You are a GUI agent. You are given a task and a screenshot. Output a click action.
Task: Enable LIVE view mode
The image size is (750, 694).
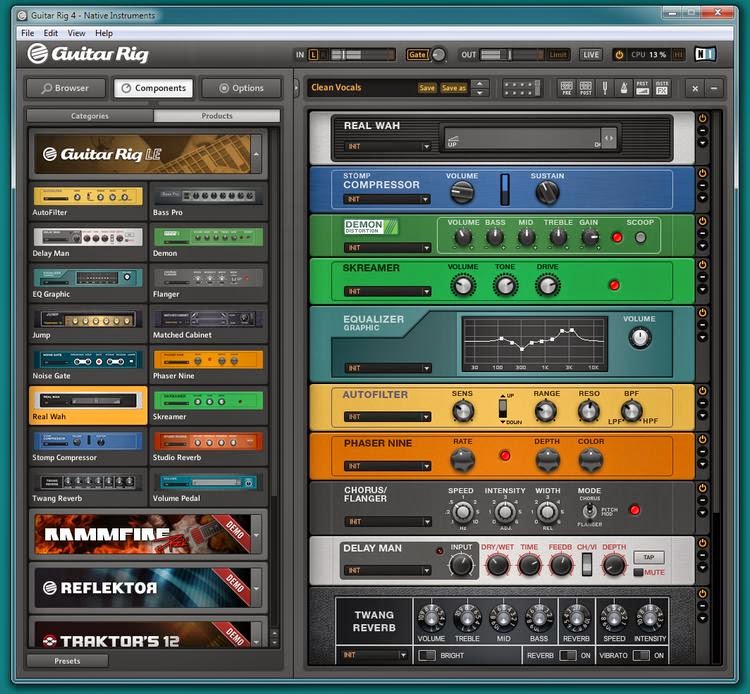591,55
